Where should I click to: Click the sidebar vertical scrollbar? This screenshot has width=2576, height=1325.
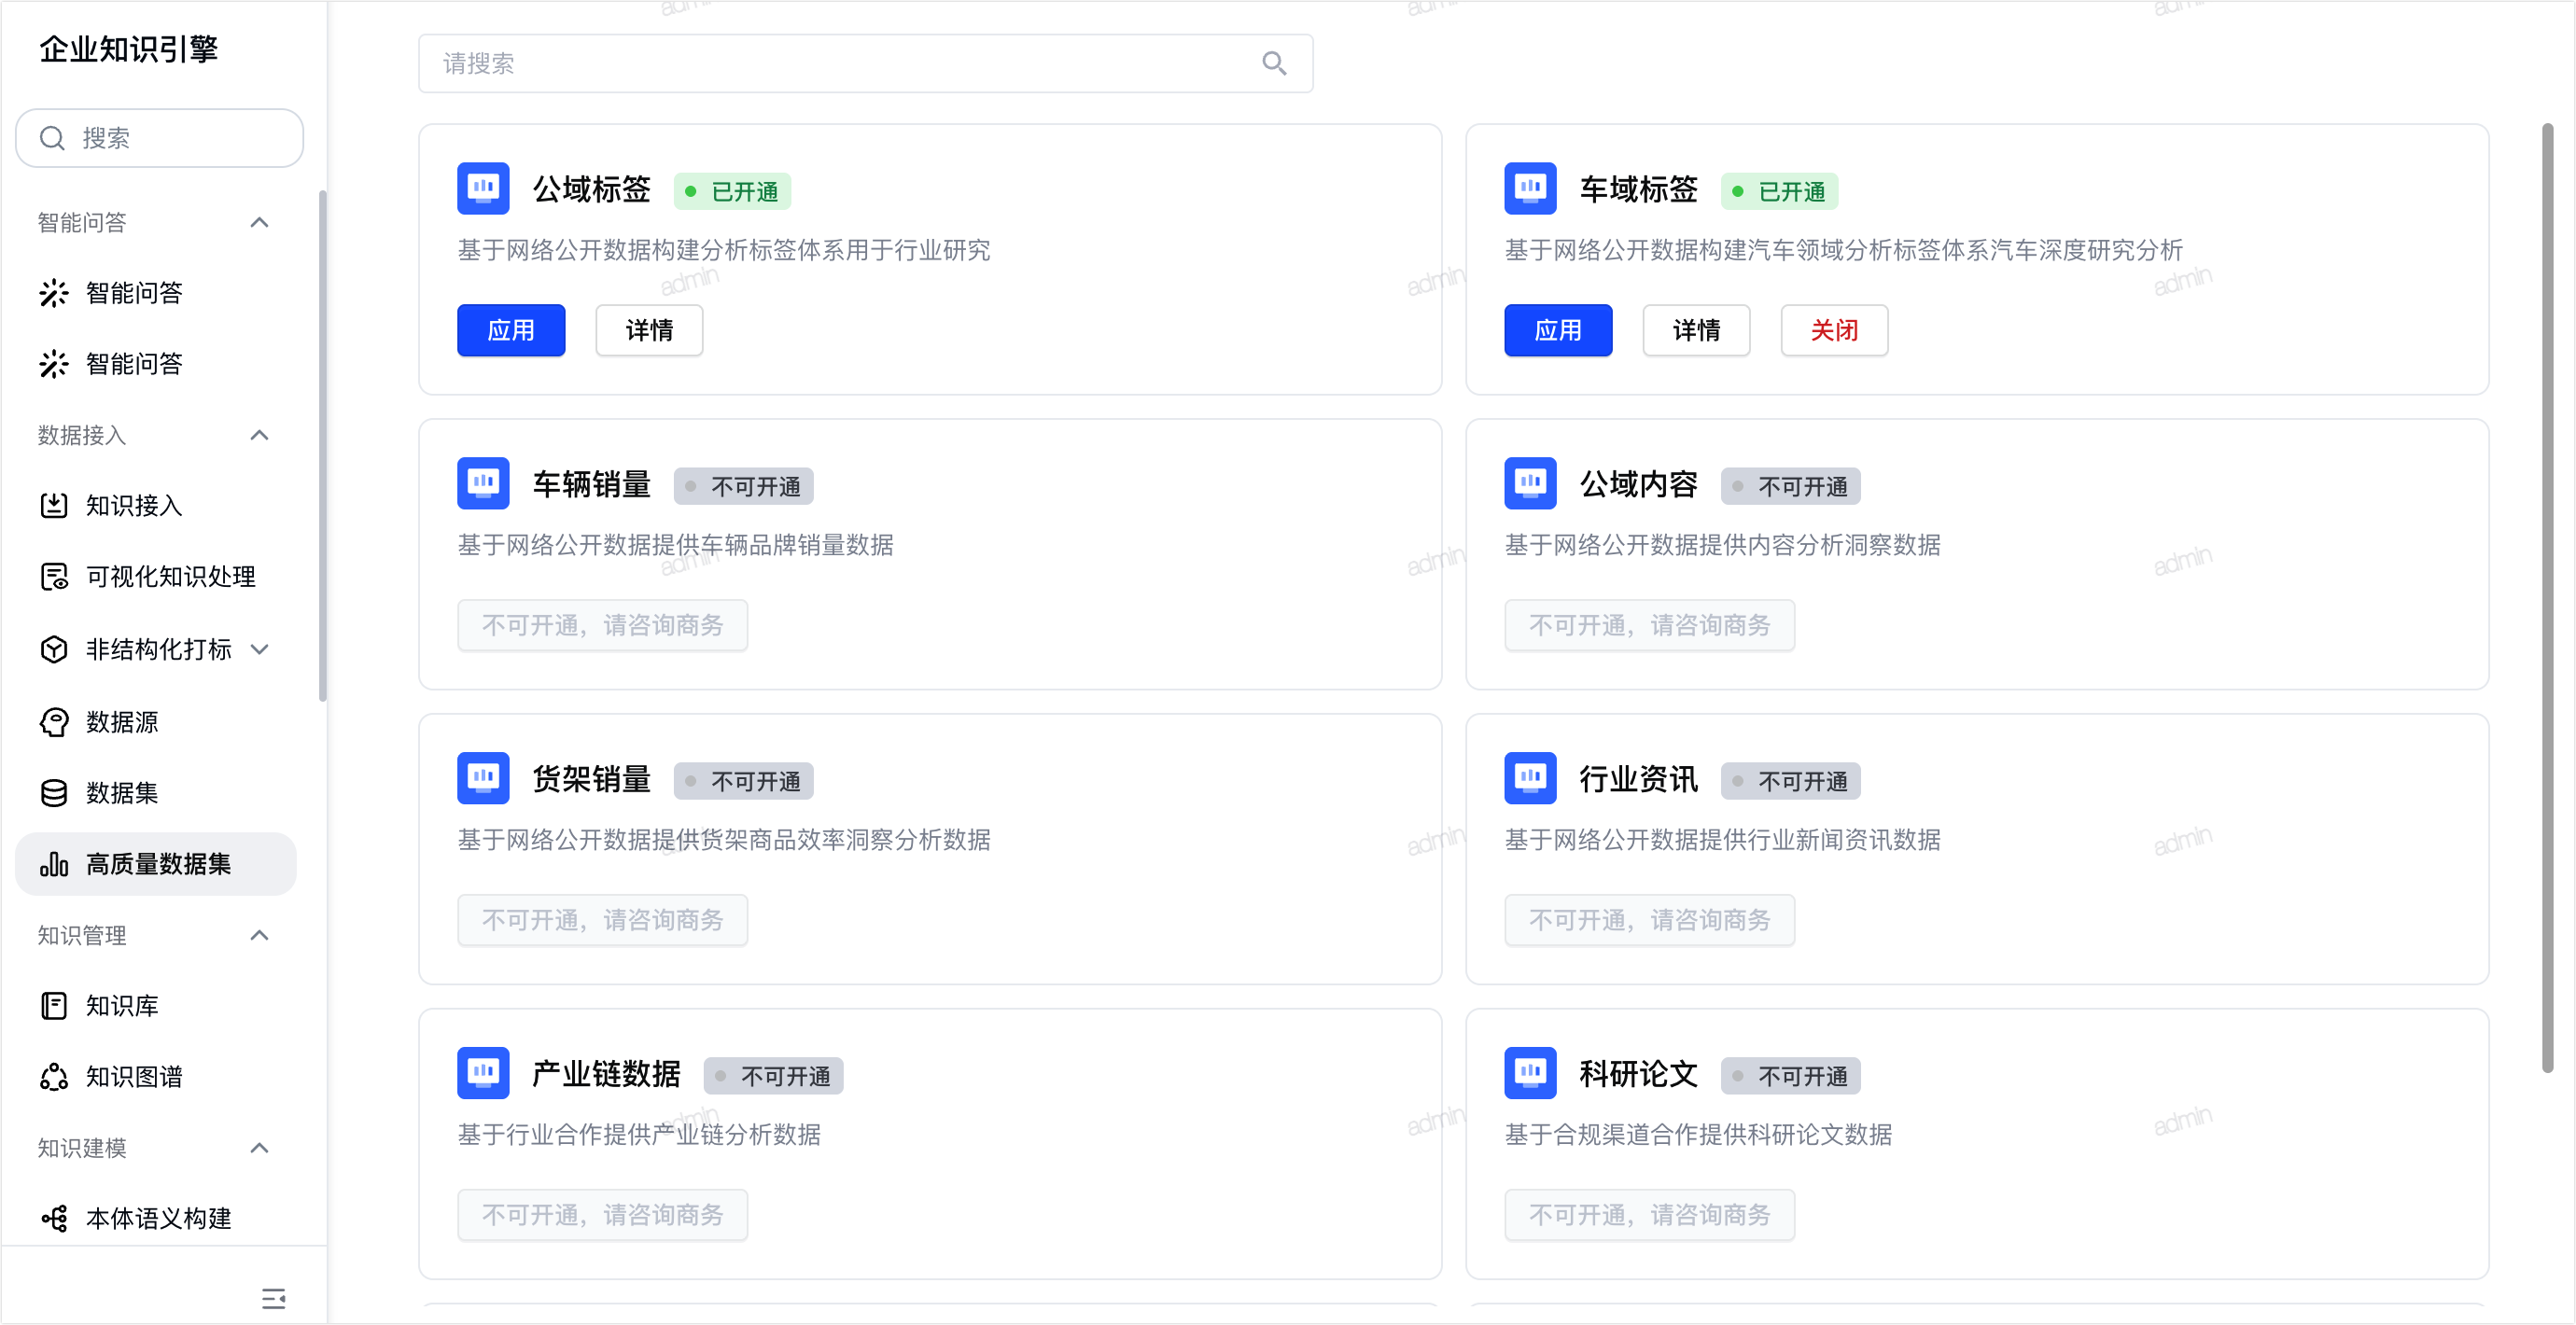pyautogui.click(x=322, y=445)
